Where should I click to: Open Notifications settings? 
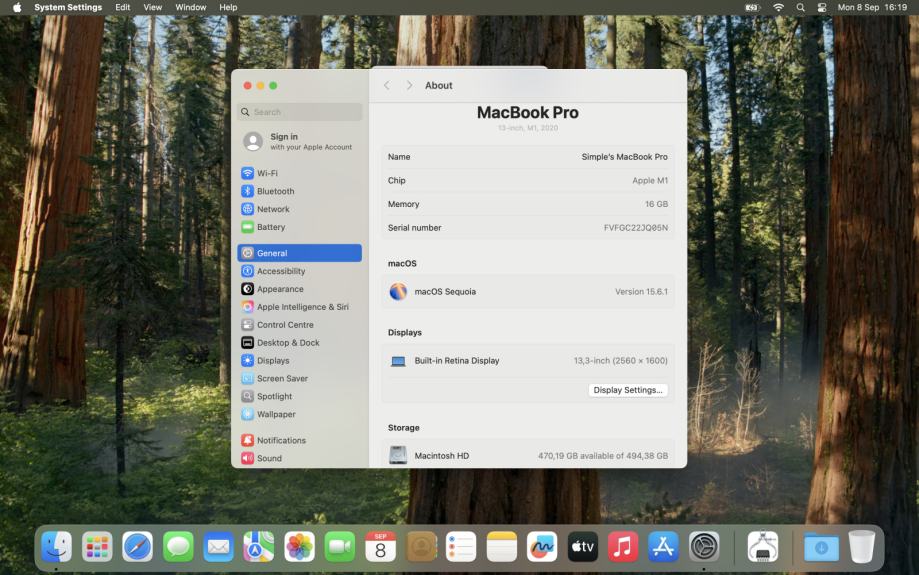click(x=280, y=440)
